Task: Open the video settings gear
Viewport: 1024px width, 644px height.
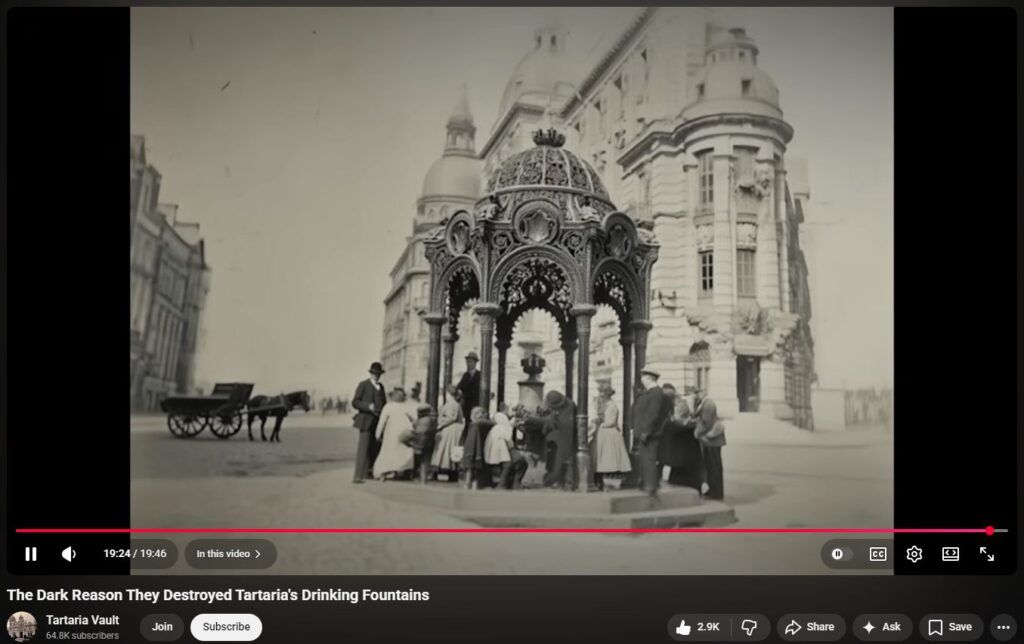Action: pos(914,554)
